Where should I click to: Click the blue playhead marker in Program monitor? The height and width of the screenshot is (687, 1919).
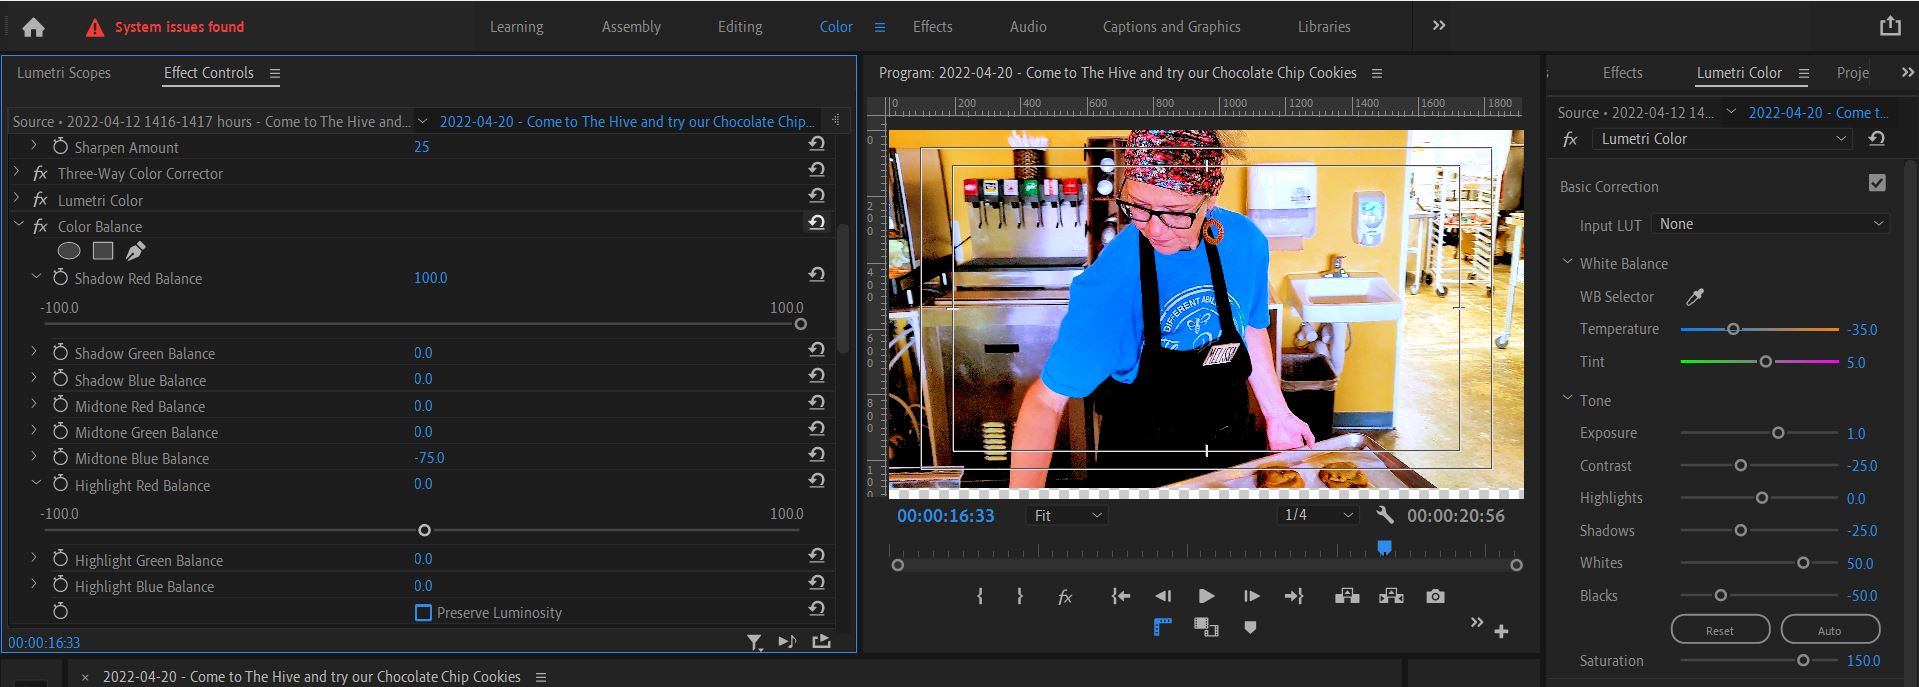1384,547
